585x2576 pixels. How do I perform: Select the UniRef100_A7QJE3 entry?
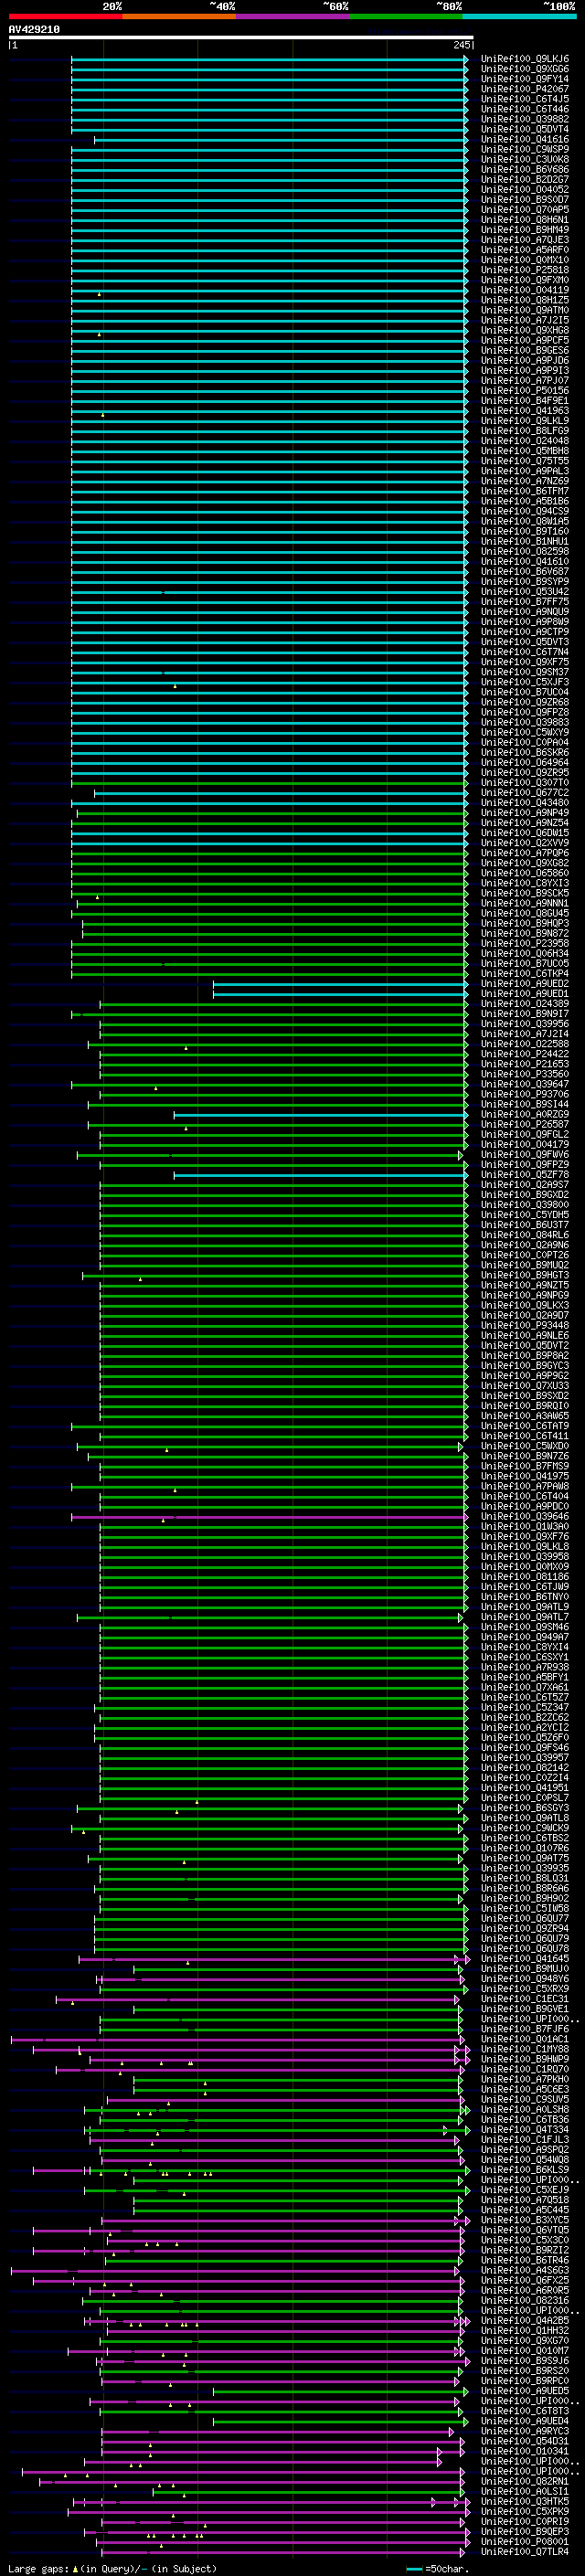pos(525,240)
